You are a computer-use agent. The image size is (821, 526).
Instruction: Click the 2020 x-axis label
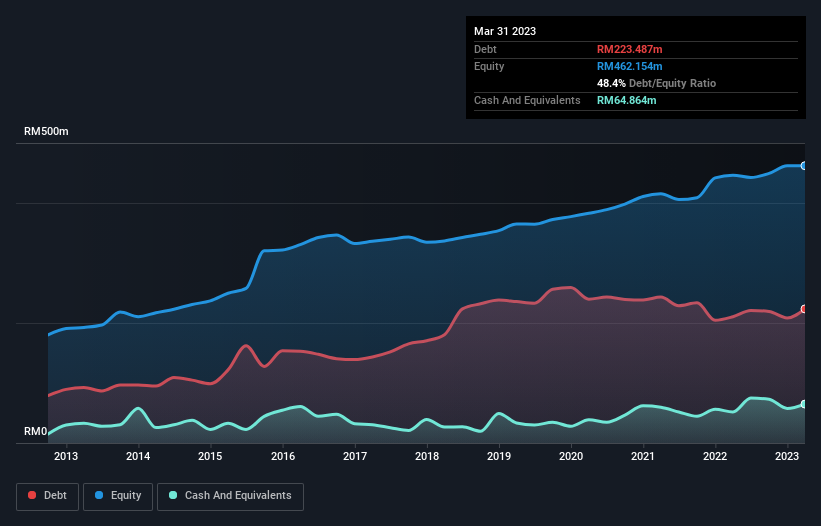(571, 456)
